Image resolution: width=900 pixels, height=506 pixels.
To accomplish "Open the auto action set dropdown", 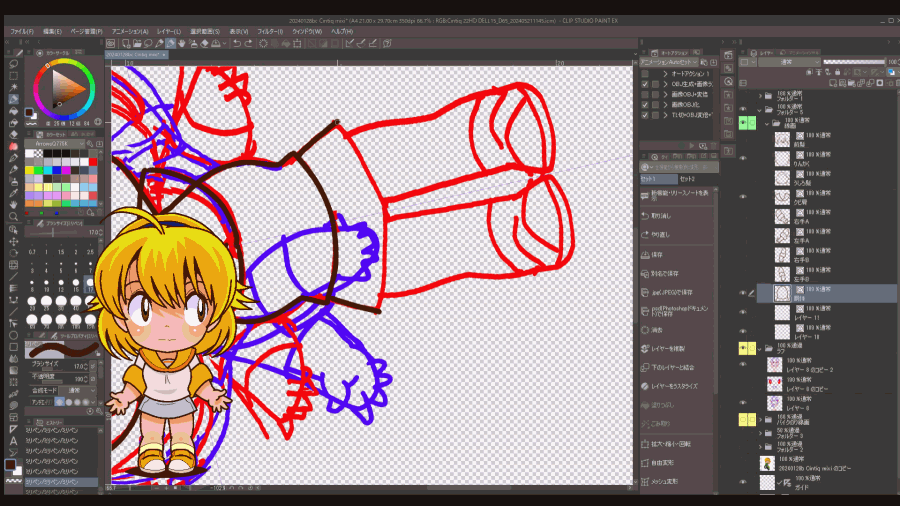I will [x=669, y=62].
